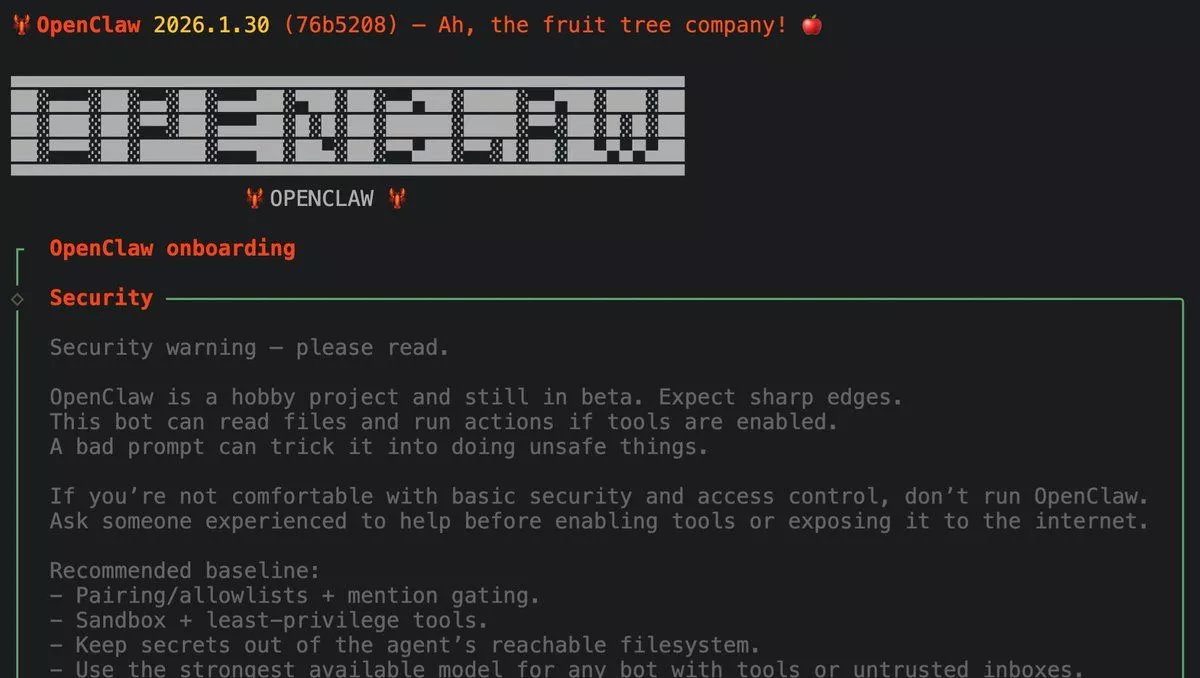Screen dimensions: 1200x678
Task: Click the OPENCLAW ASCII art banner
Action: pos(348,126)
